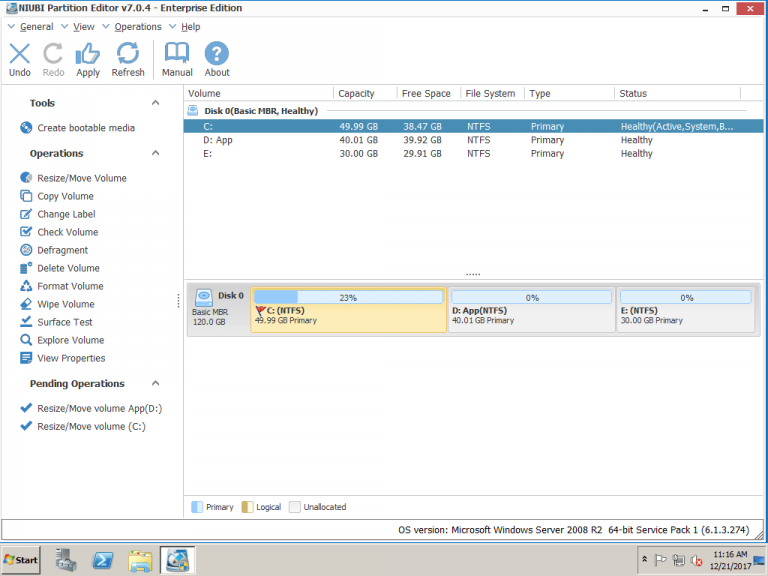Click Disk 0(Basic MBR, Healthy) header
This screenshot has height=576, width=768.
(261, 111)
